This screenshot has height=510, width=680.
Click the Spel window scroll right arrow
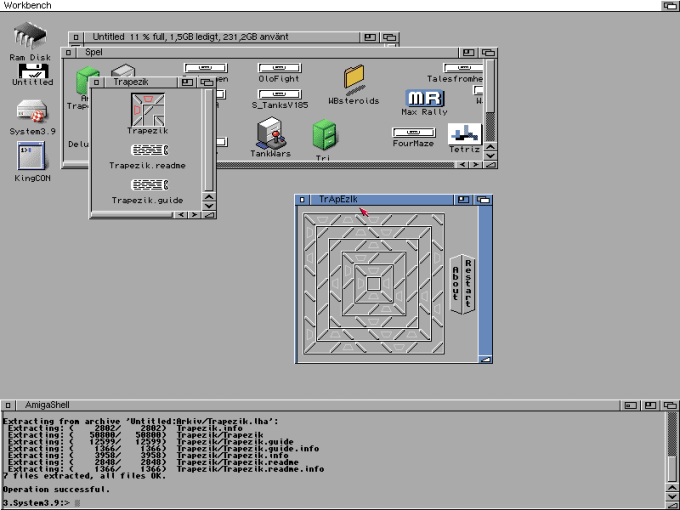coord(476,165)
